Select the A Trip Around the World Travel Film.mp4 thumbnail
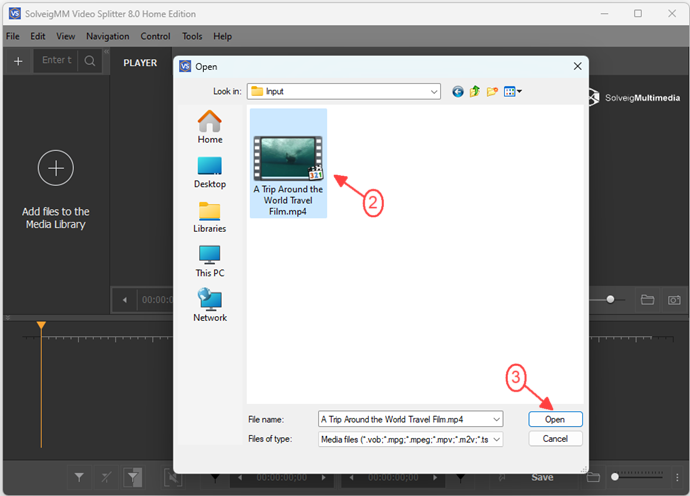Image resolution: width=690 pixels, height=496 pixels. click(x=288, y=163)
